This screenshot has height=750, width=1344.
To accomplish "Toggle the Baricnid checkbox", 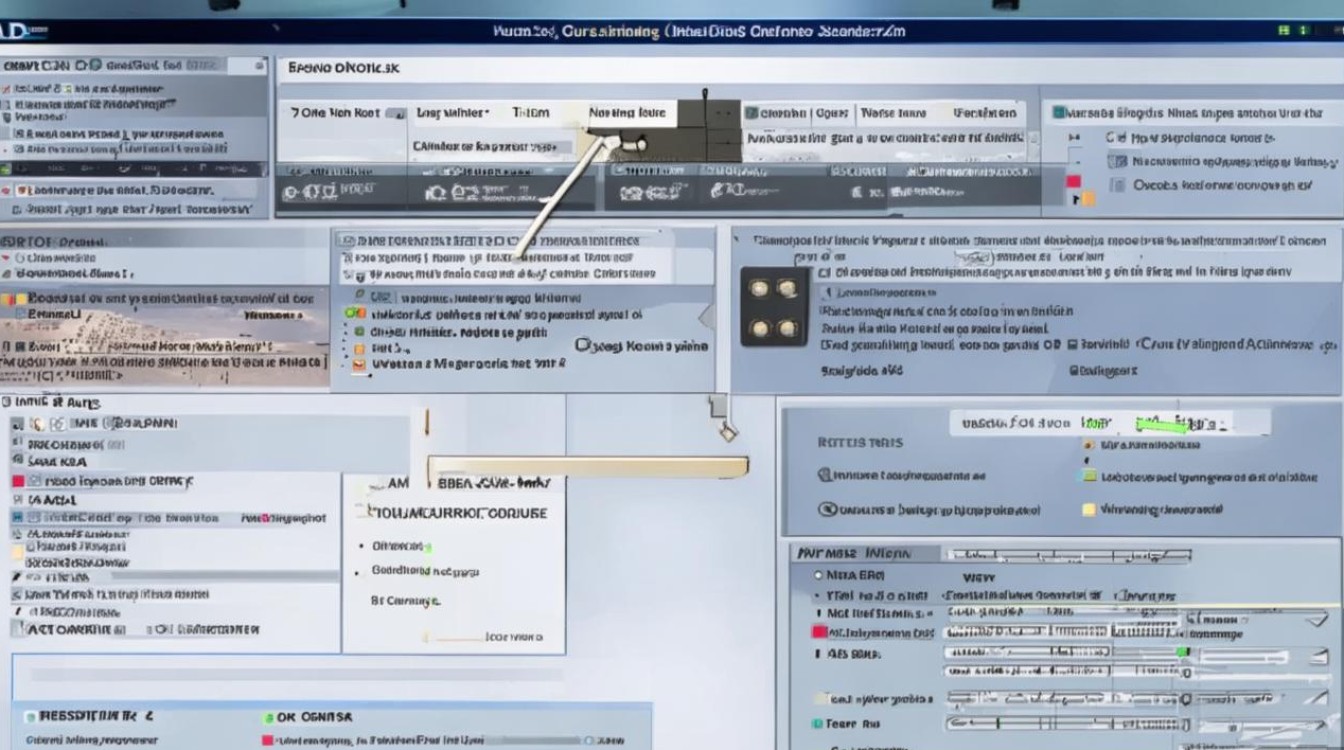I will 1074,344.
